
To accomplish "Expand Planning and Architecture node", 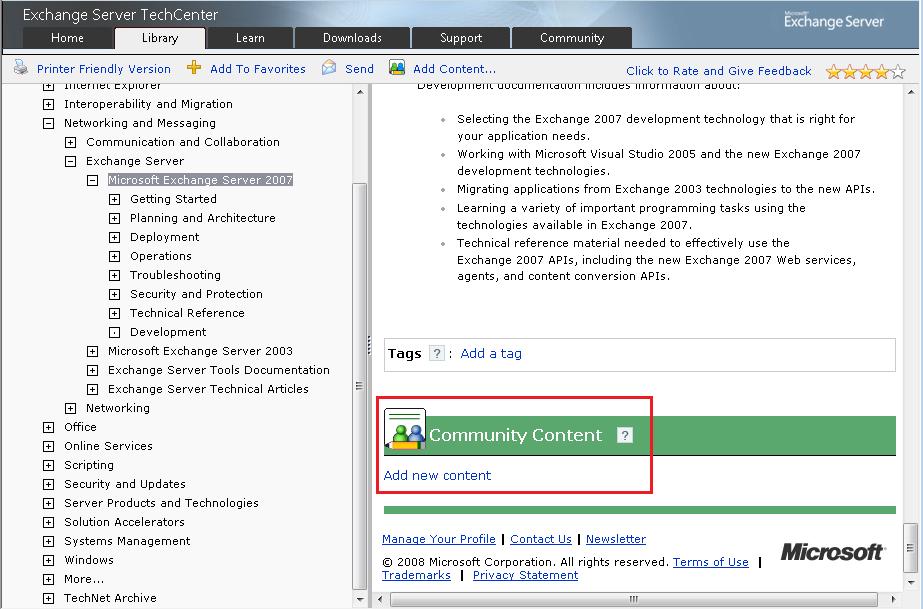I will click(x=114, y=218).
